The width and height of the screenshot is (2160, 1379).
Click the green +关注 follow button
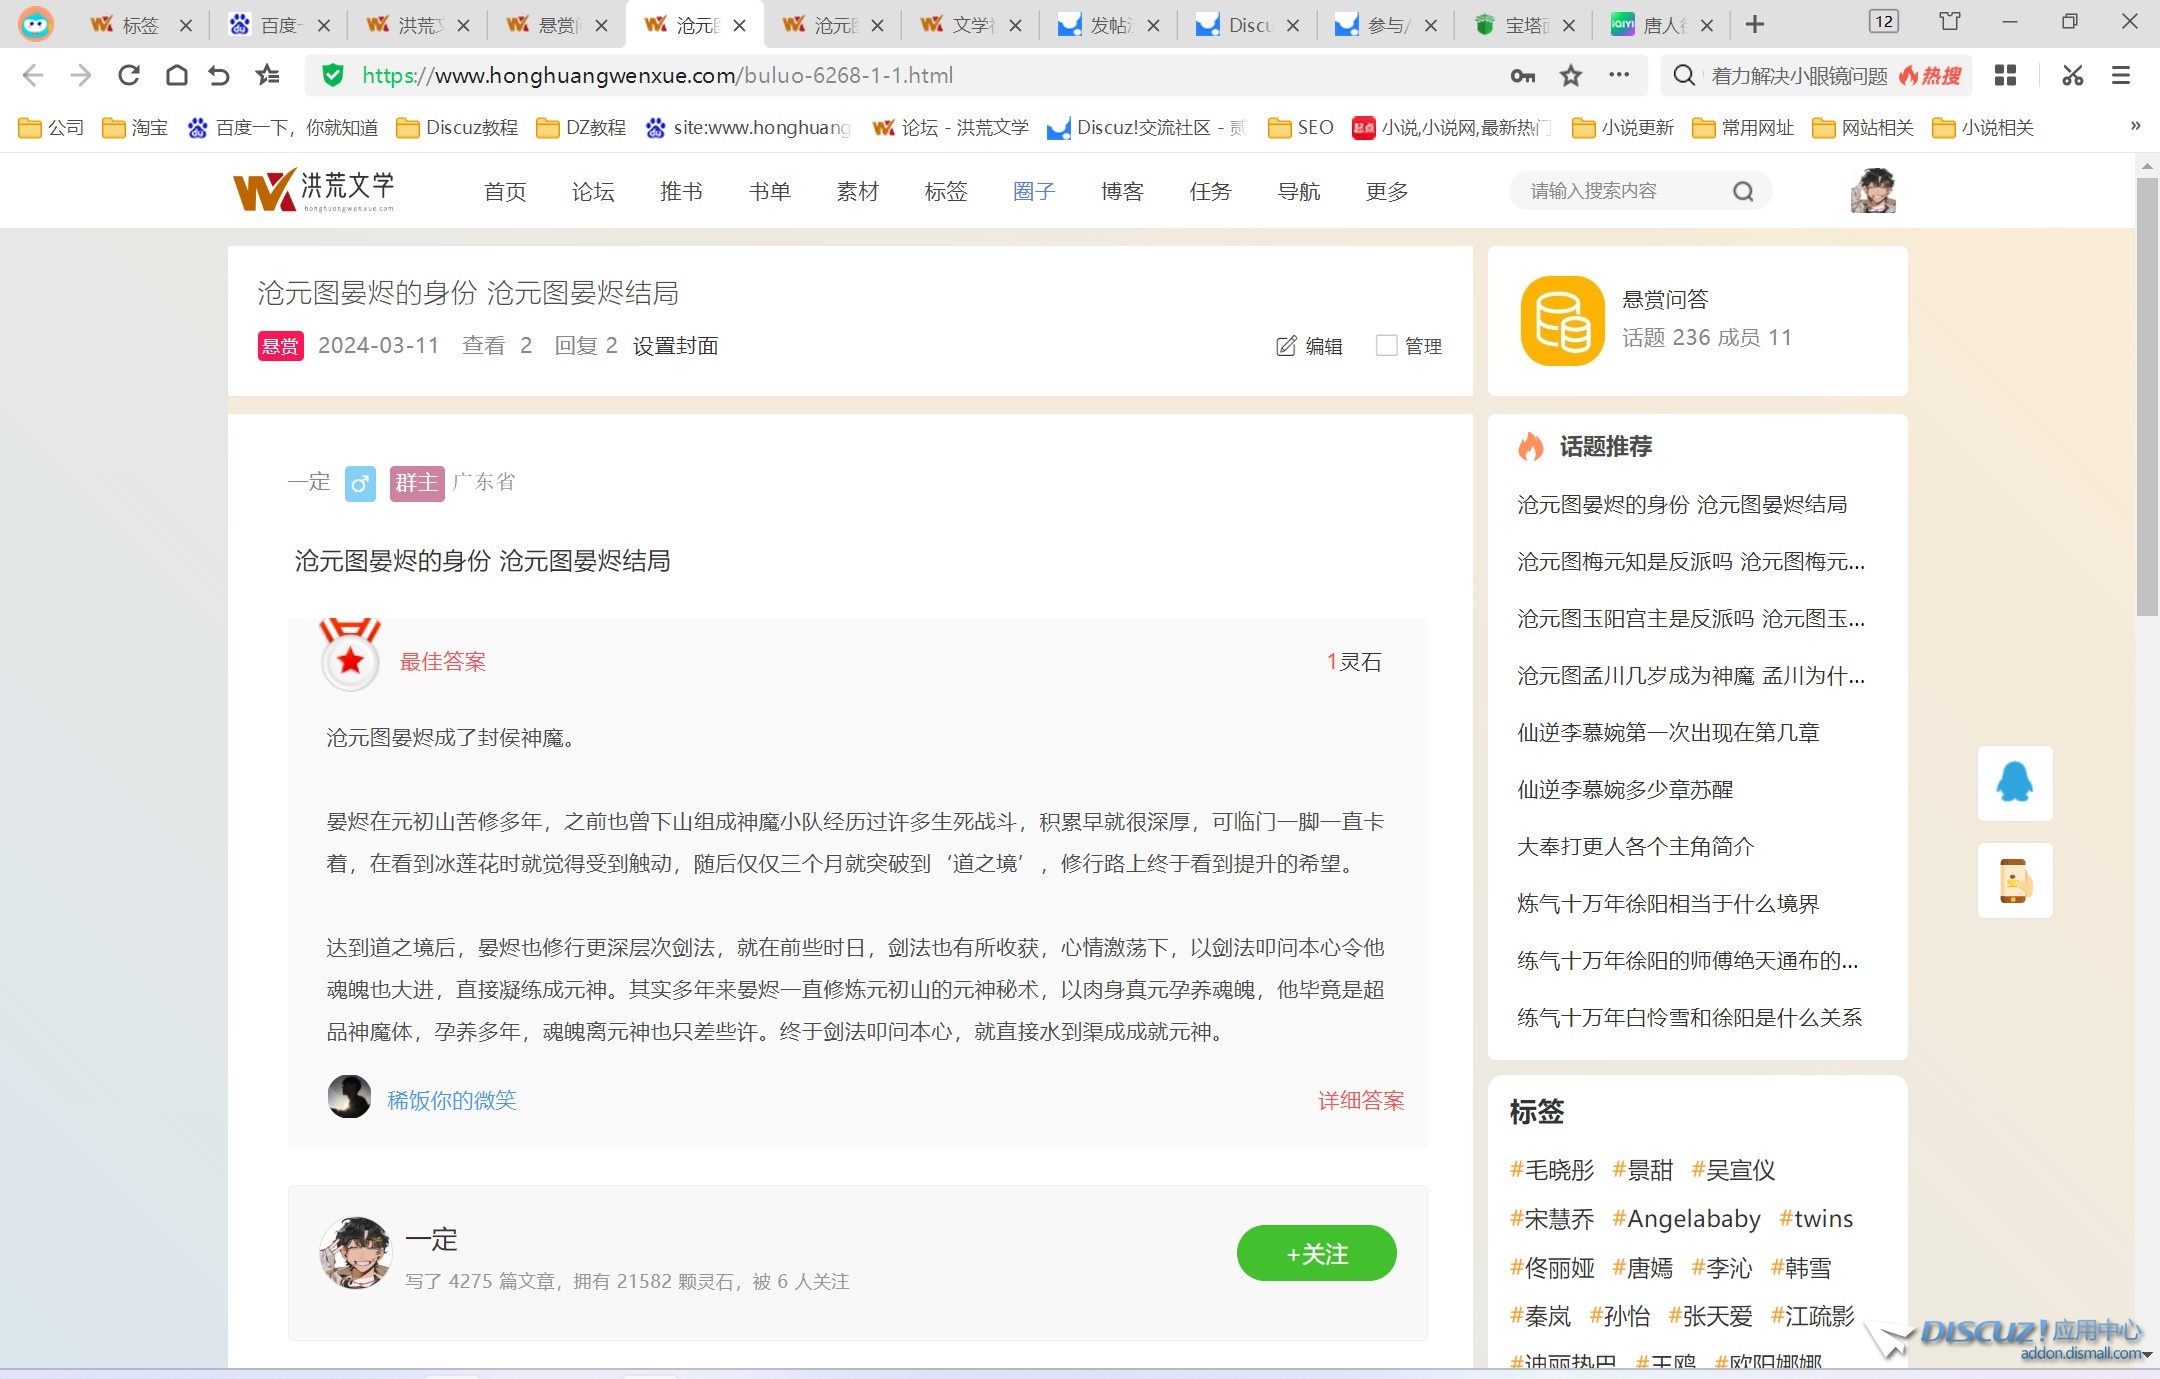tap(1316, 1253)
